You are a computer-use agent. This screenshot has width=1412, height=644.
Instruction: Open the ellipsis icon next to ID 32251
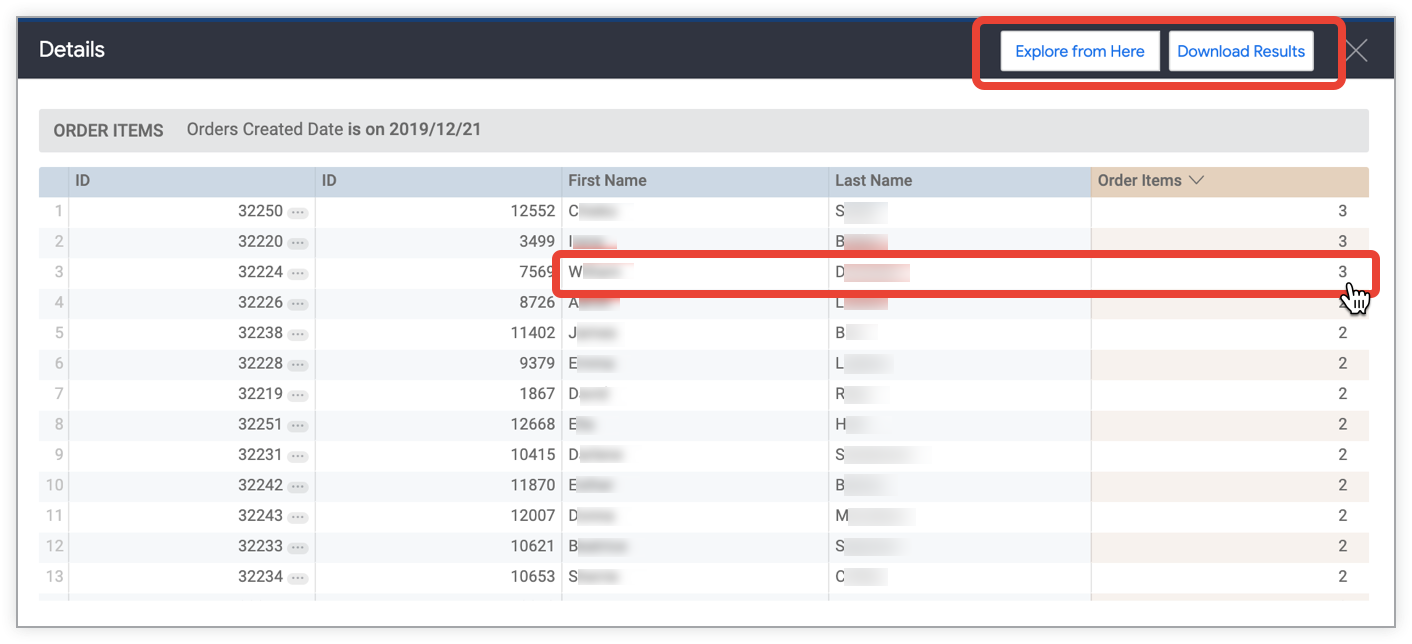point(299,424)
